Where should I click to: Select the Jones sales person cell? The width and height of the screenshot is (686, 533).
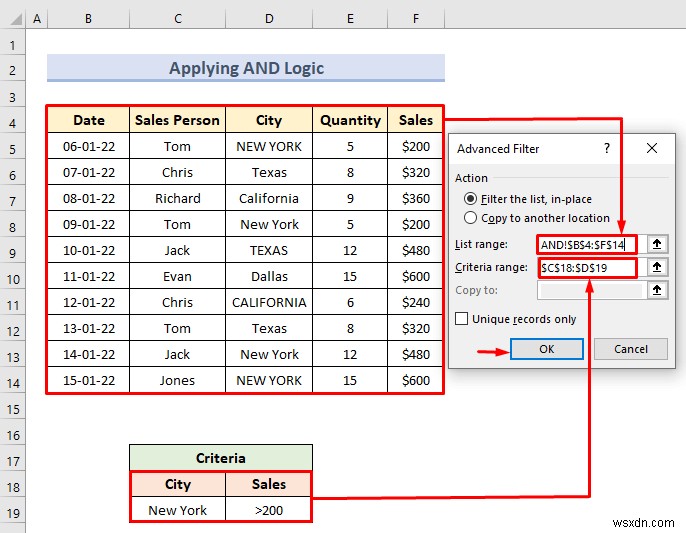click(x=177, y=380)
